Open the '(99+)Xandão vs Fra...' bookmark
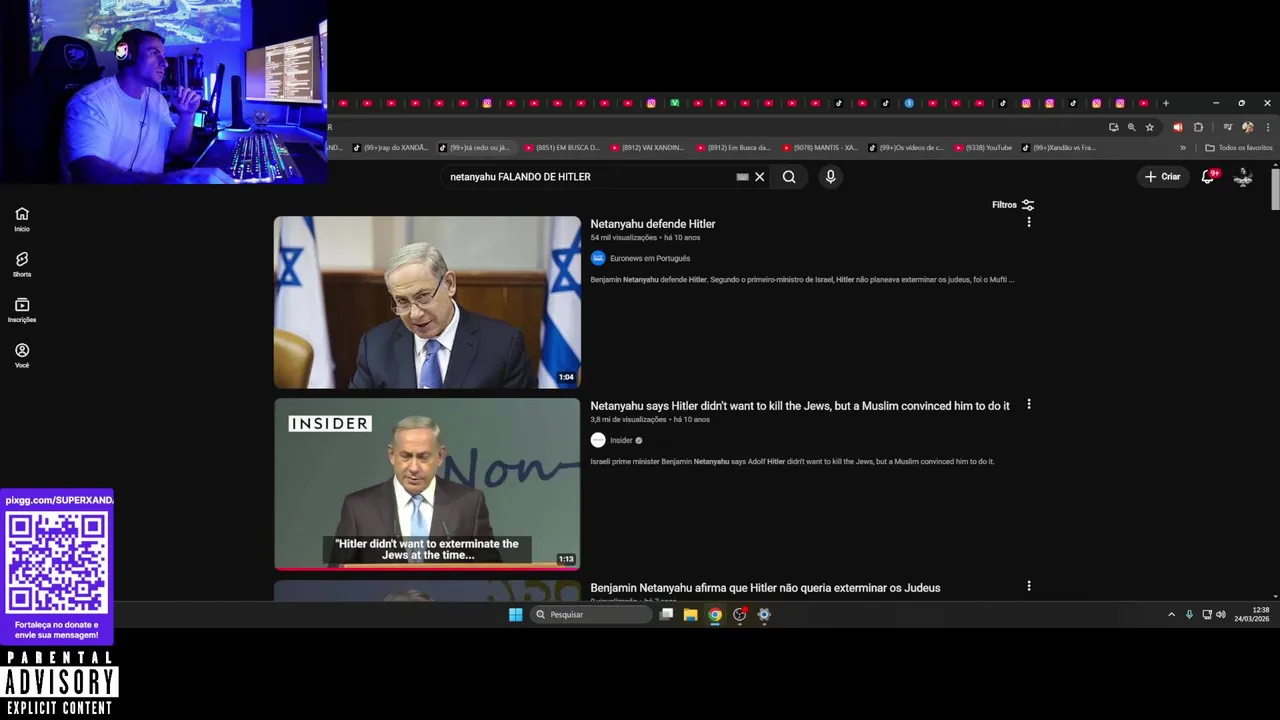This screenshot has height=720, width=1280. pyautogui.click(x=1059, y=148)
